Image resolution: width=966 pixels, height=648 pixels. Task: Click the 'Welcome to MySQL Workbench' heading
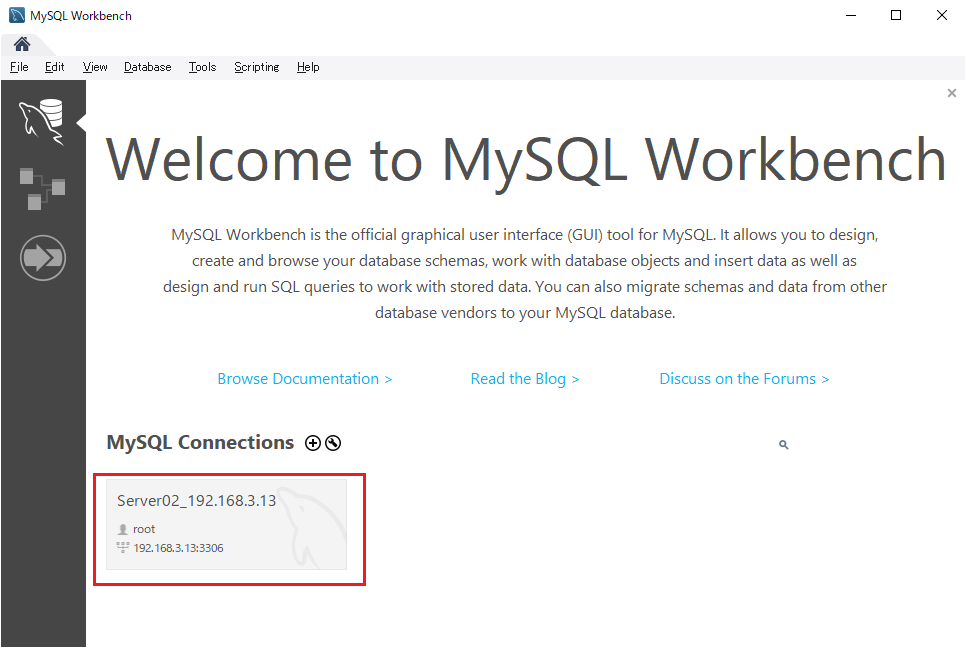(526, 160)
